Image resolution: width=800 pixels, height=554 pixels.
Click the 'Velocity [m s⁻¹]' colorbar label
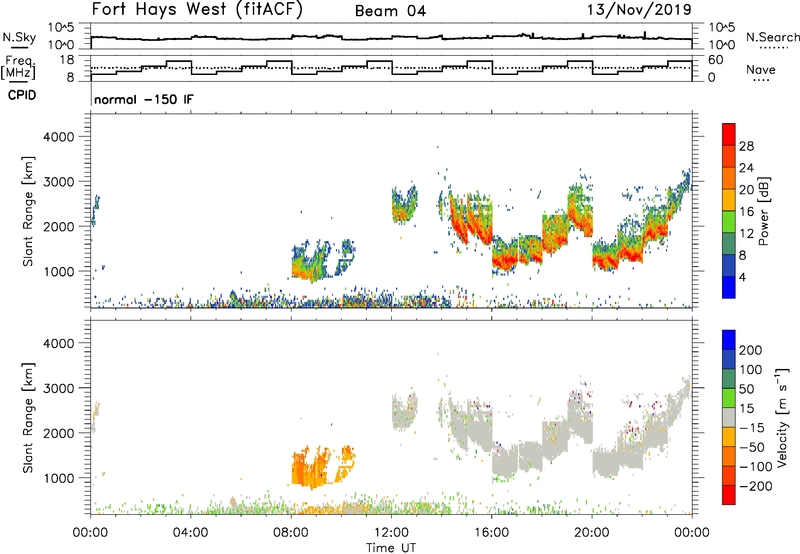click(783, 417)
